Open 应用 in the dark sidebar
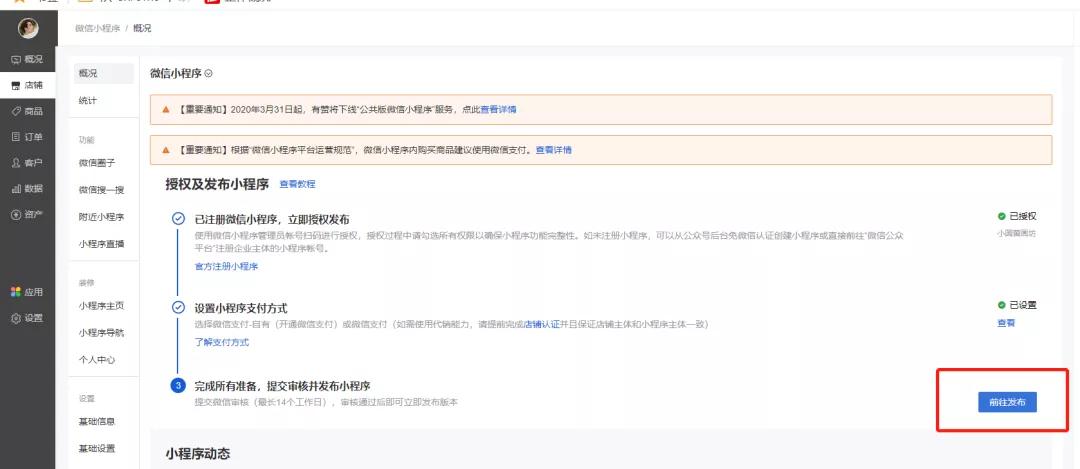 point(28,292)
